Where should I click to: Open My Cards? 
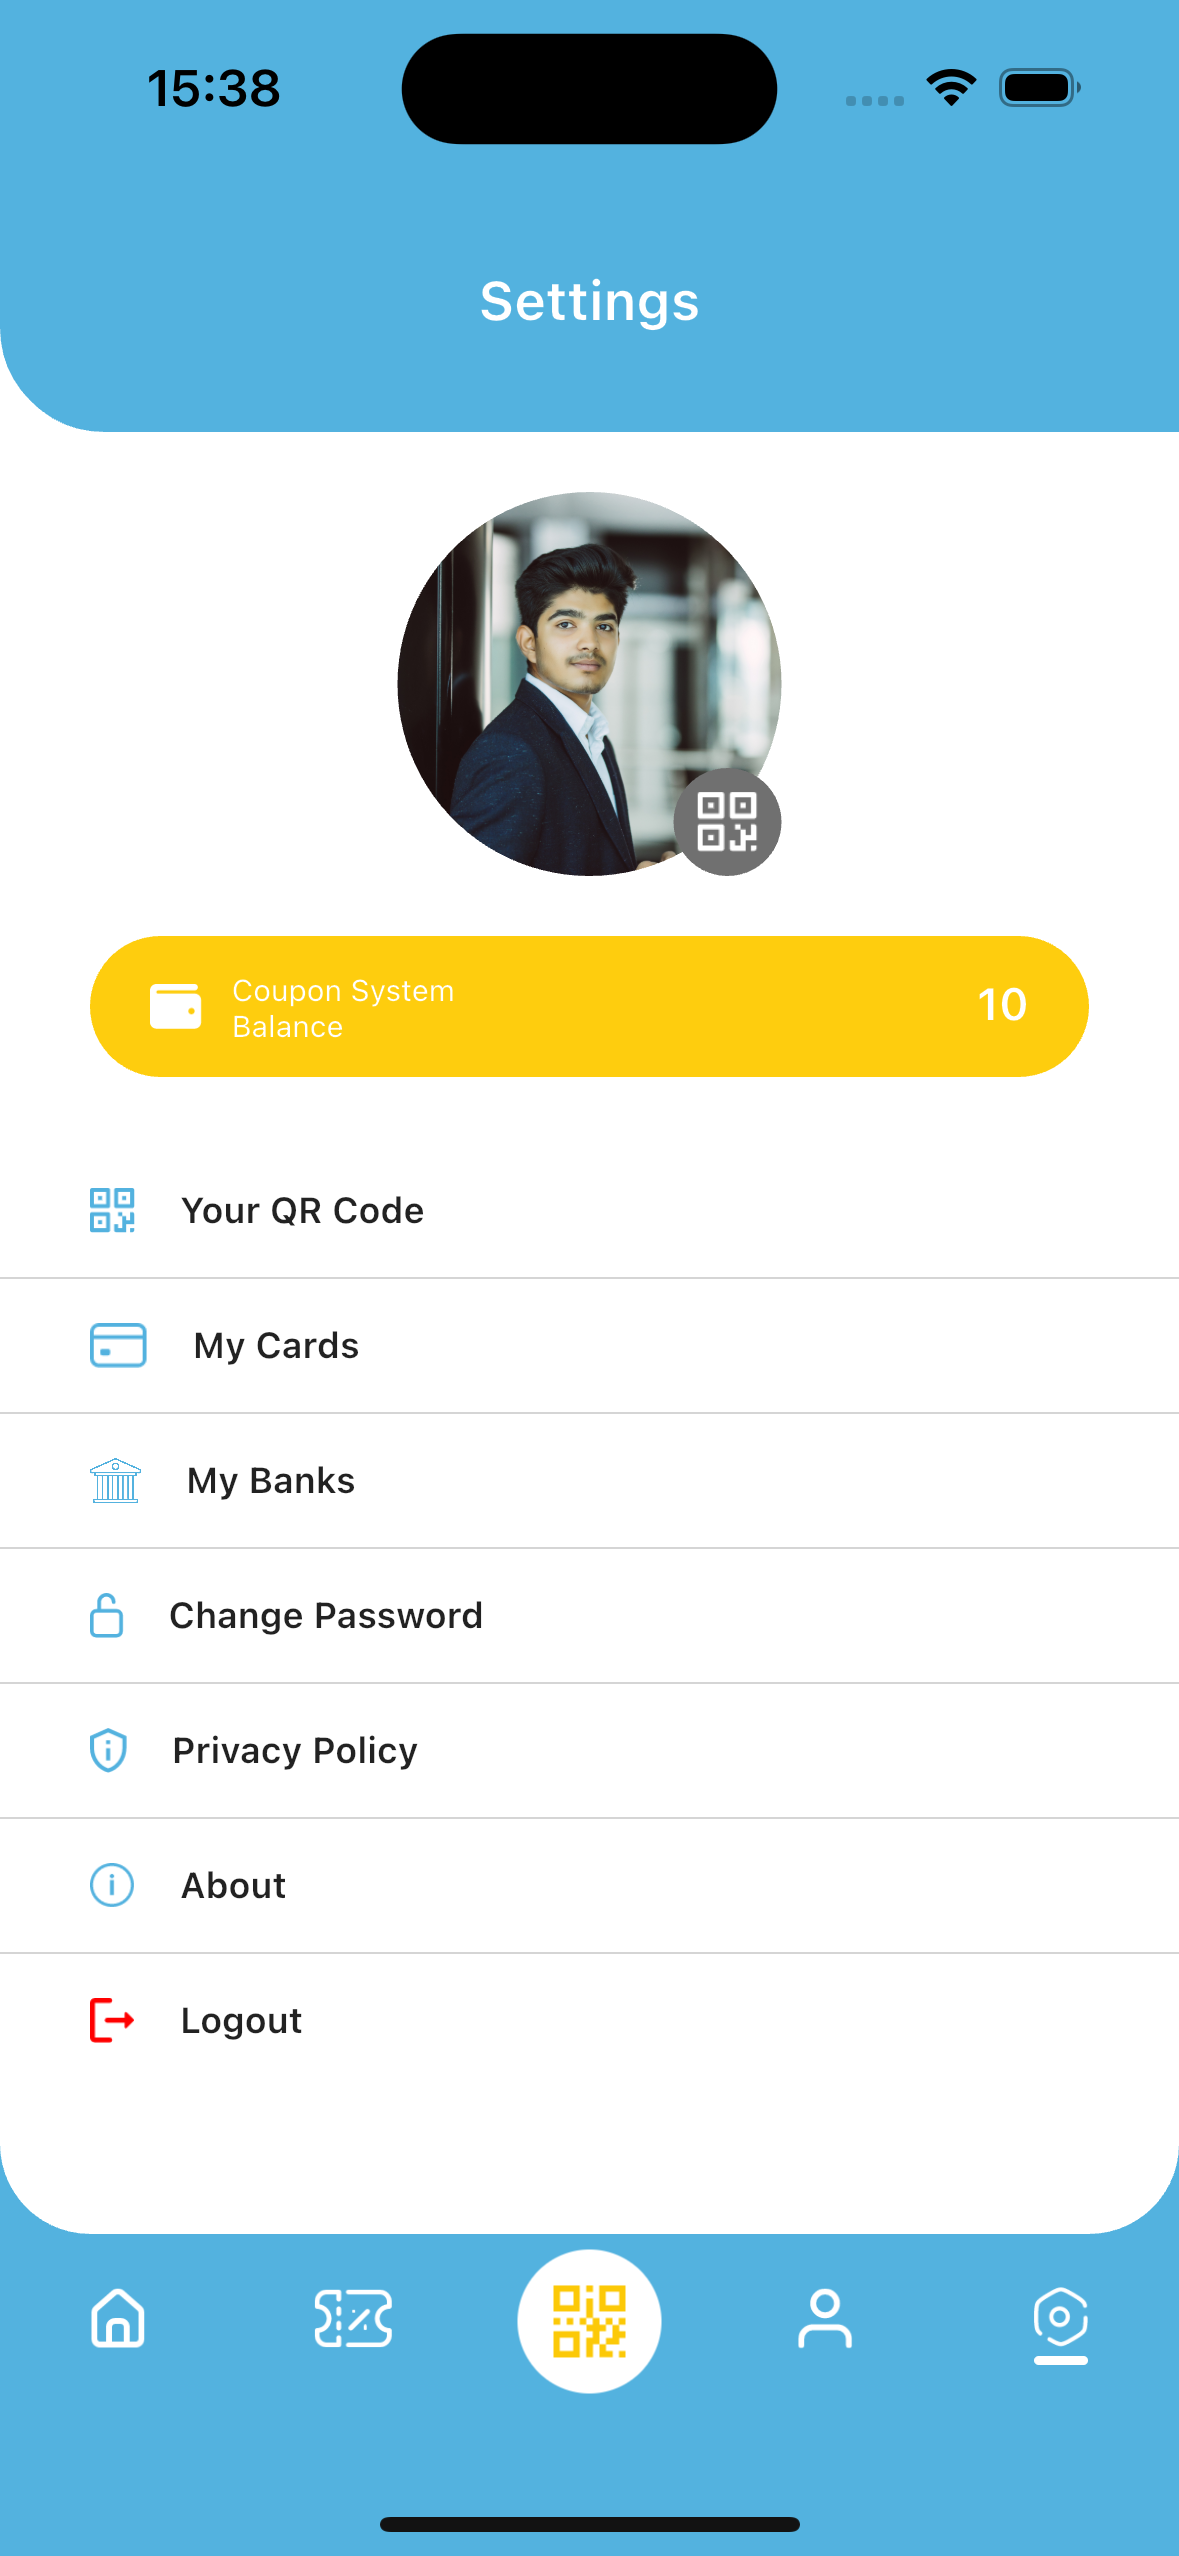[276, 1346]
